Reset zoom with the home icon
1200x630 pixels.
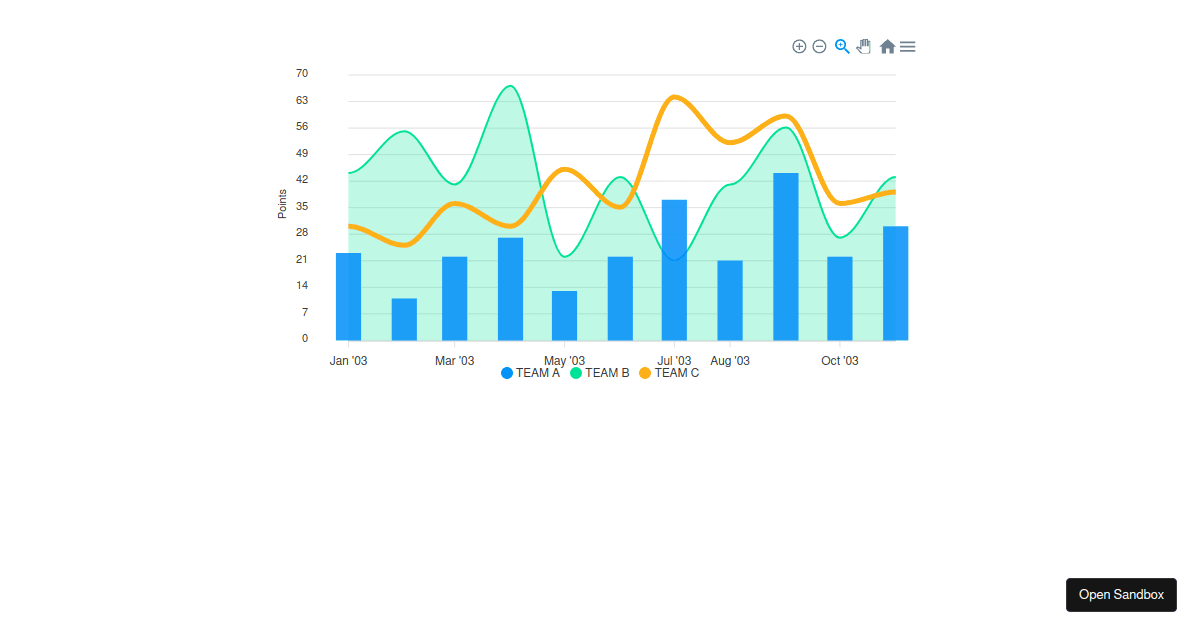[887, 47]
